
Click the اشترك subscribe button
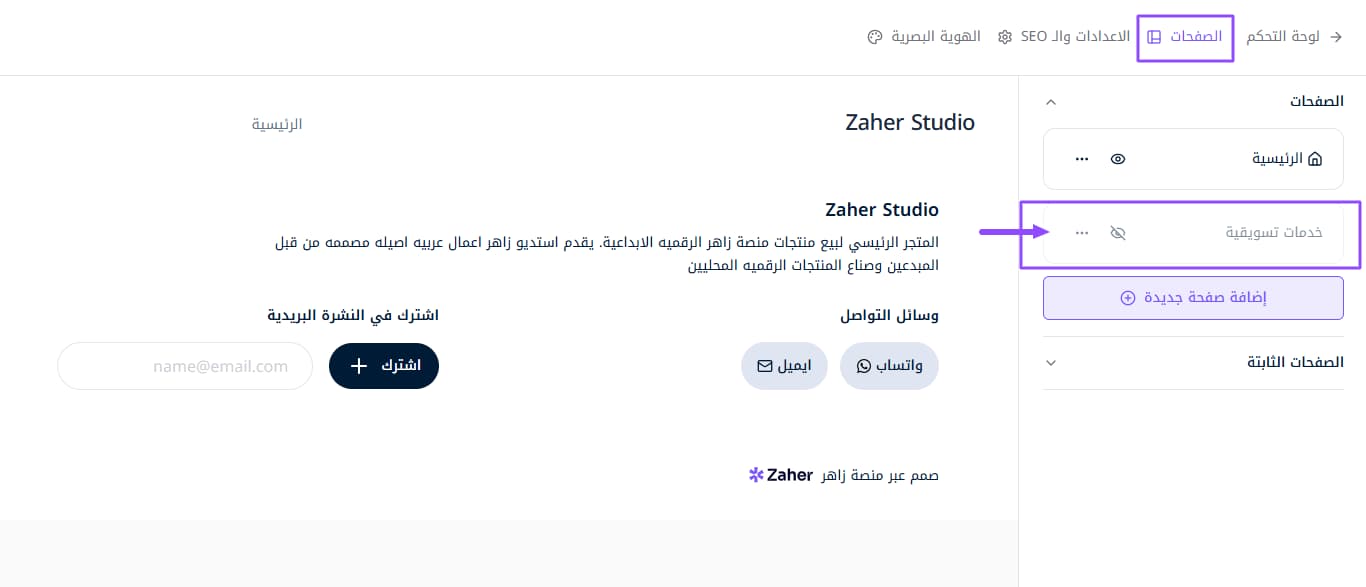tap(384, 366)
